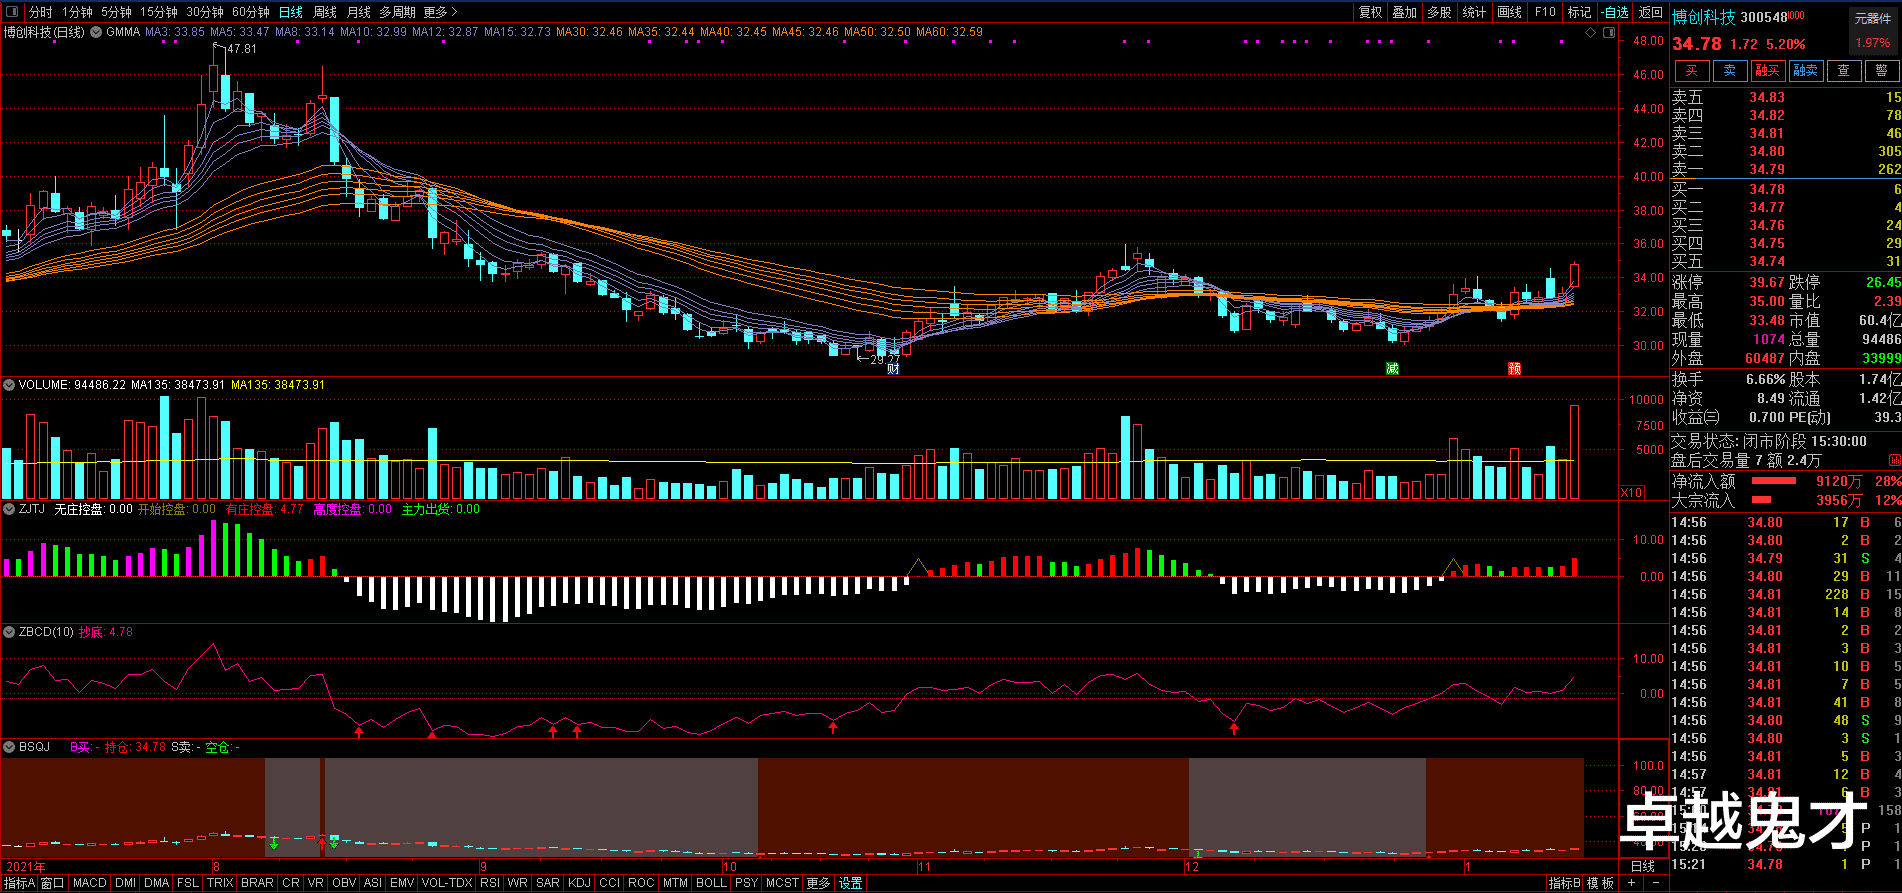Select the MACD indicator
Screen dimensions: 1902x893
89,883
